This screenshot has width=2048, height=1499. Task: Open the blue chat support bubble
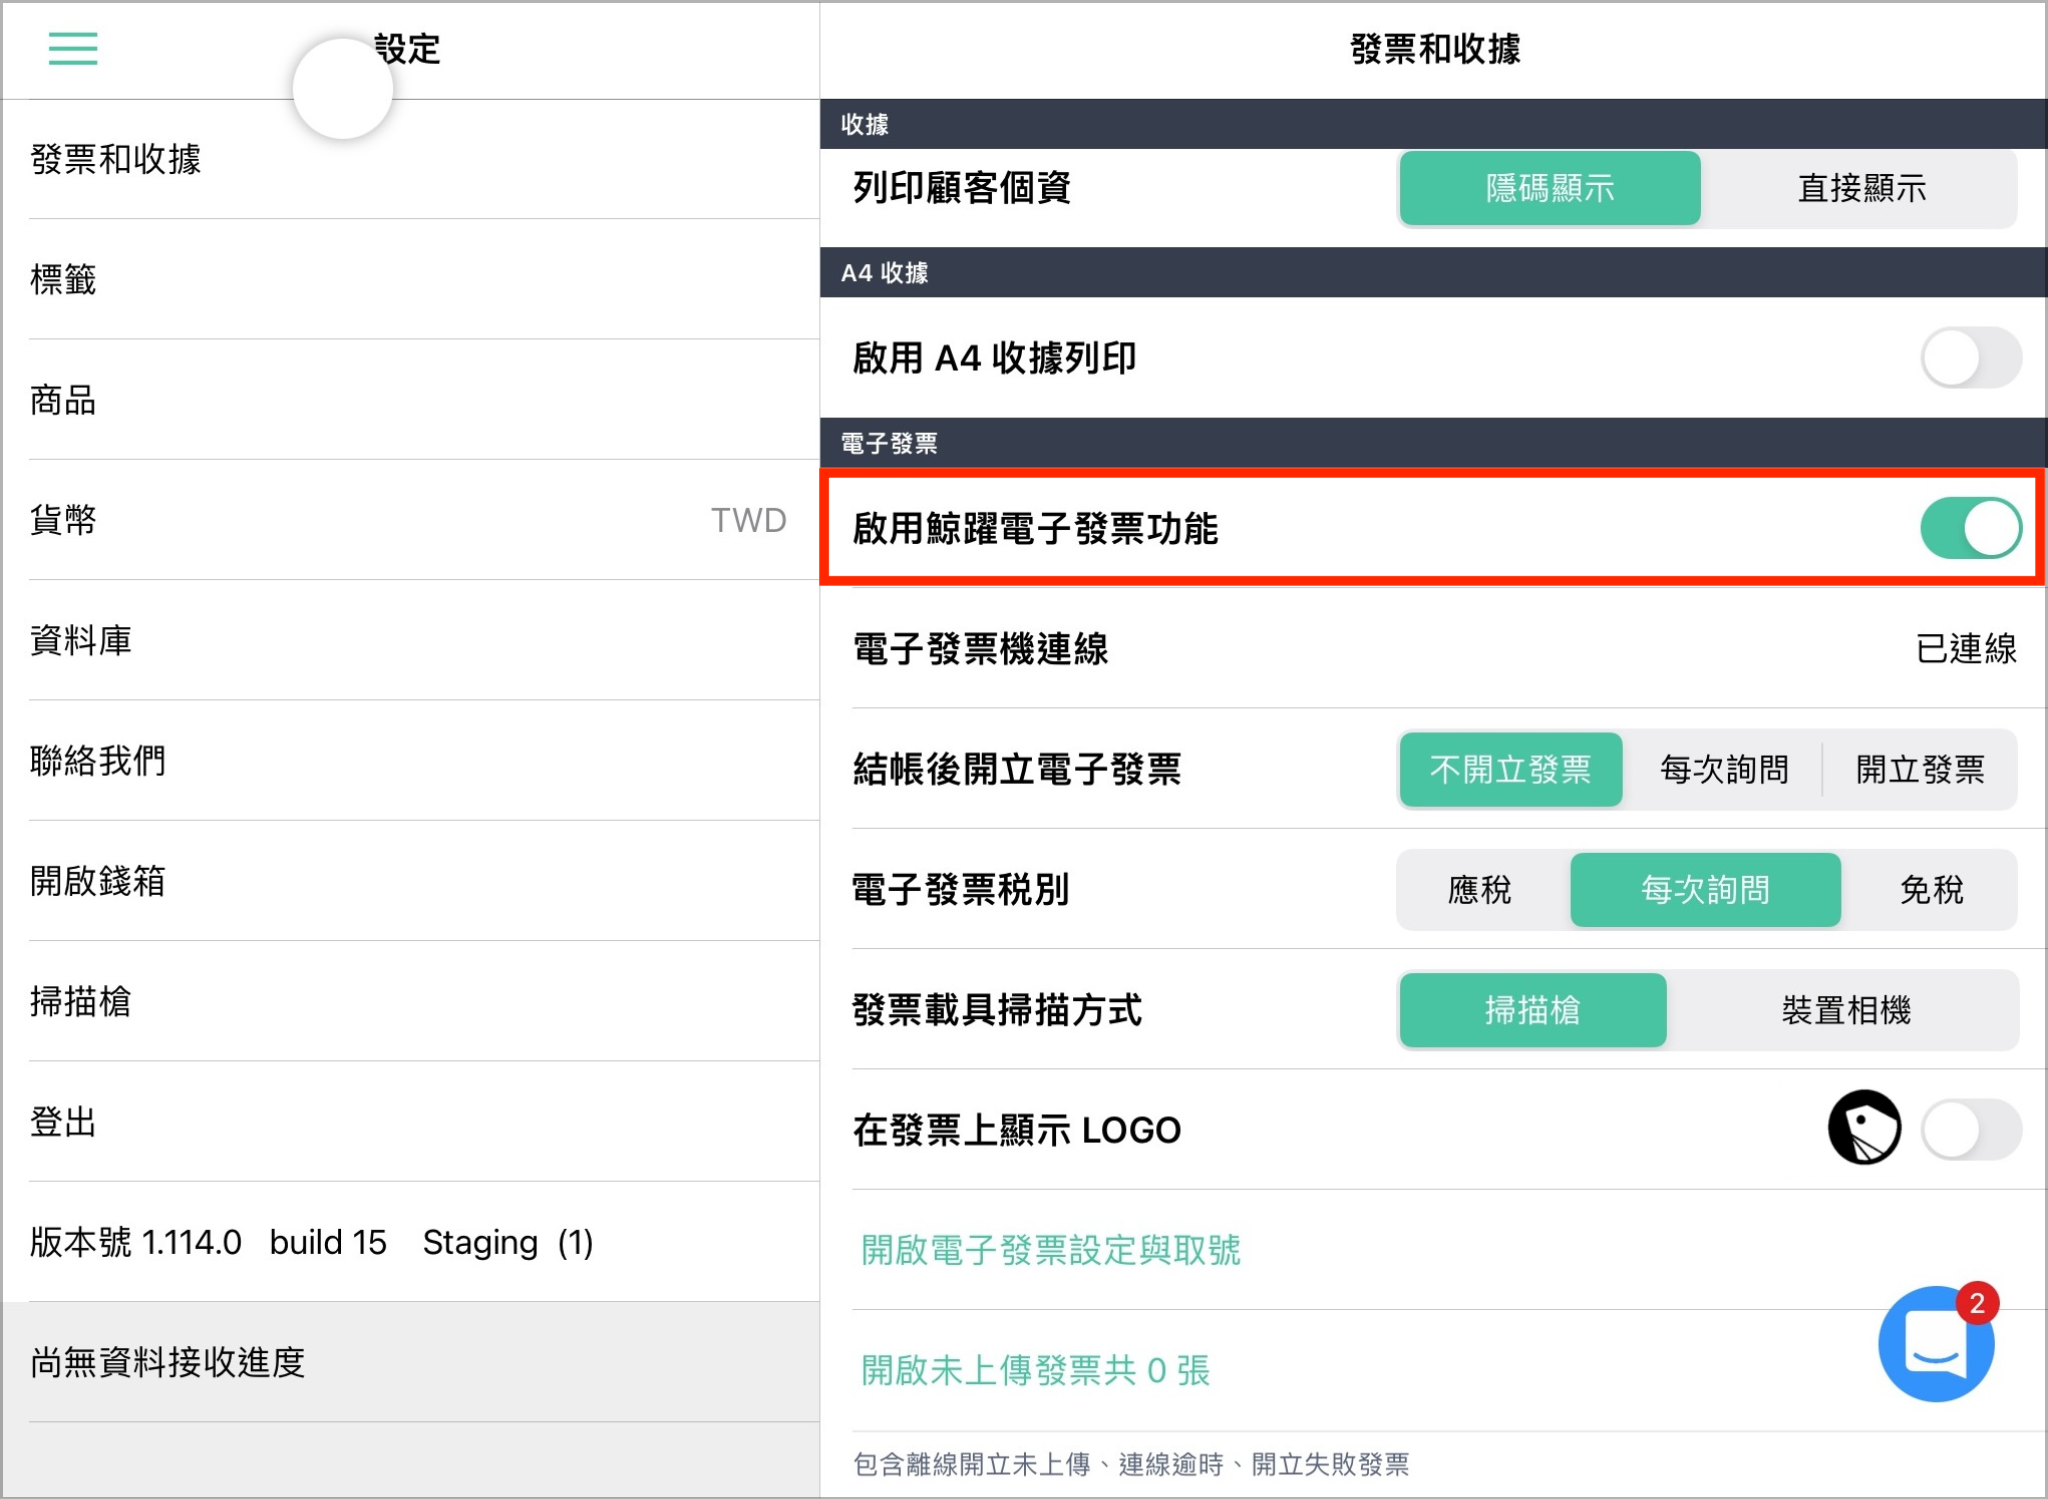1936,1343
